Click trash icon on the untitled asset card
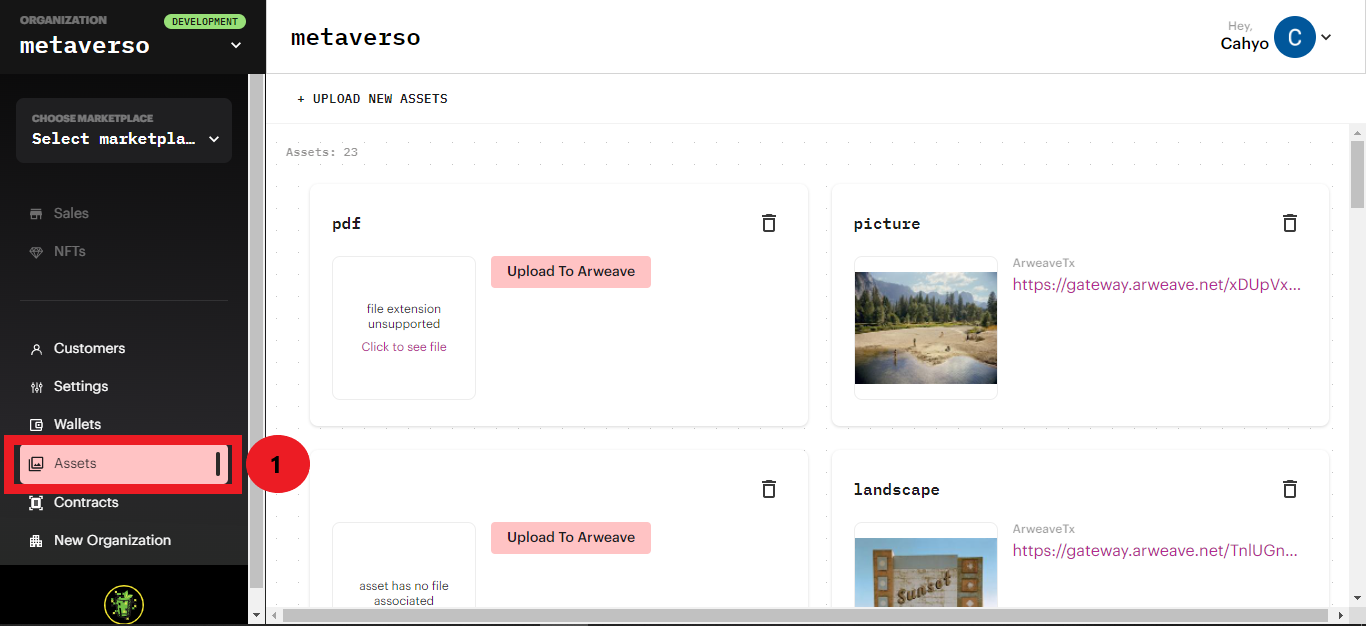 768,489
